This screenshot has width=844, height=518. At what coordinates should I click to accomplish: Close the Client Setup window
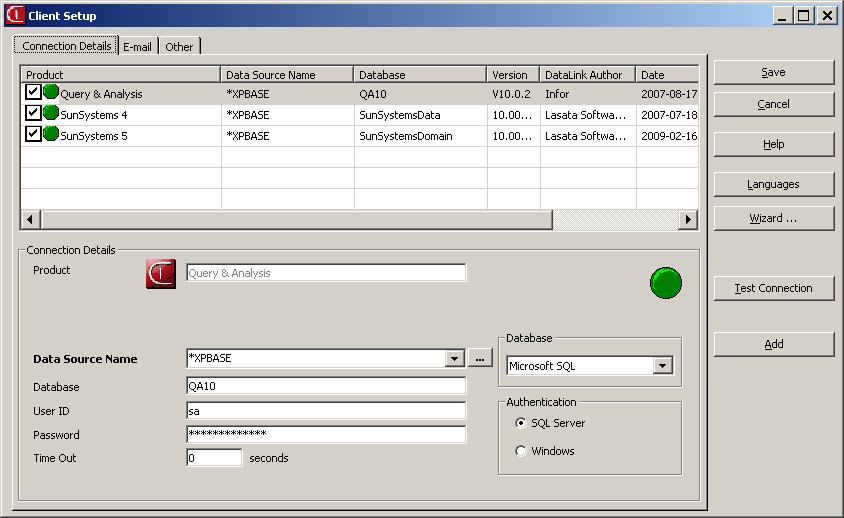click(827, 15)
